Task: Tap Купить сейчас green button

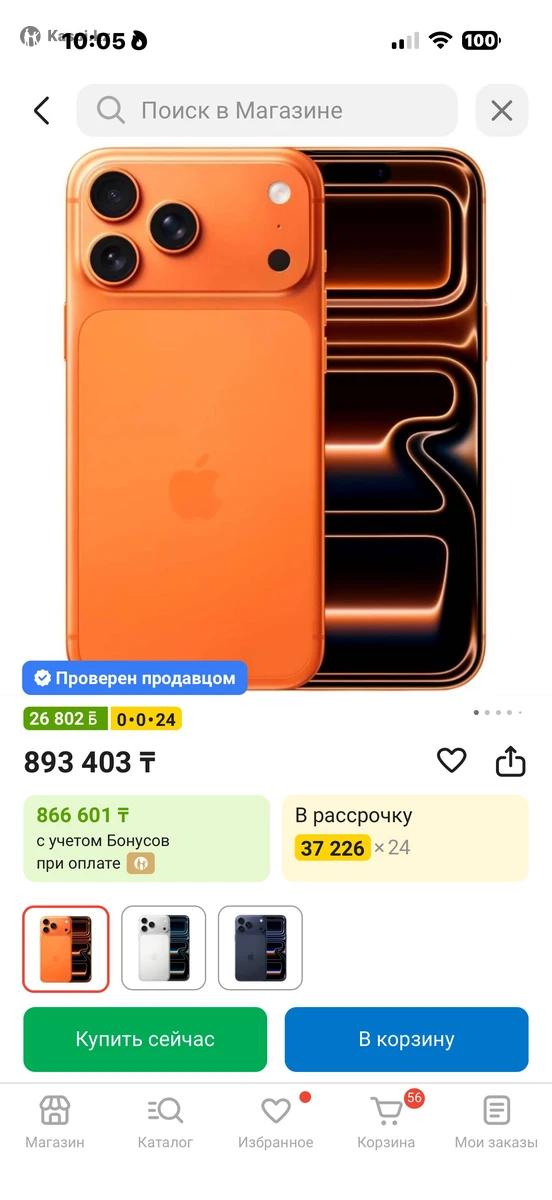Action: pyautogui.click(x=145, y=1039)
